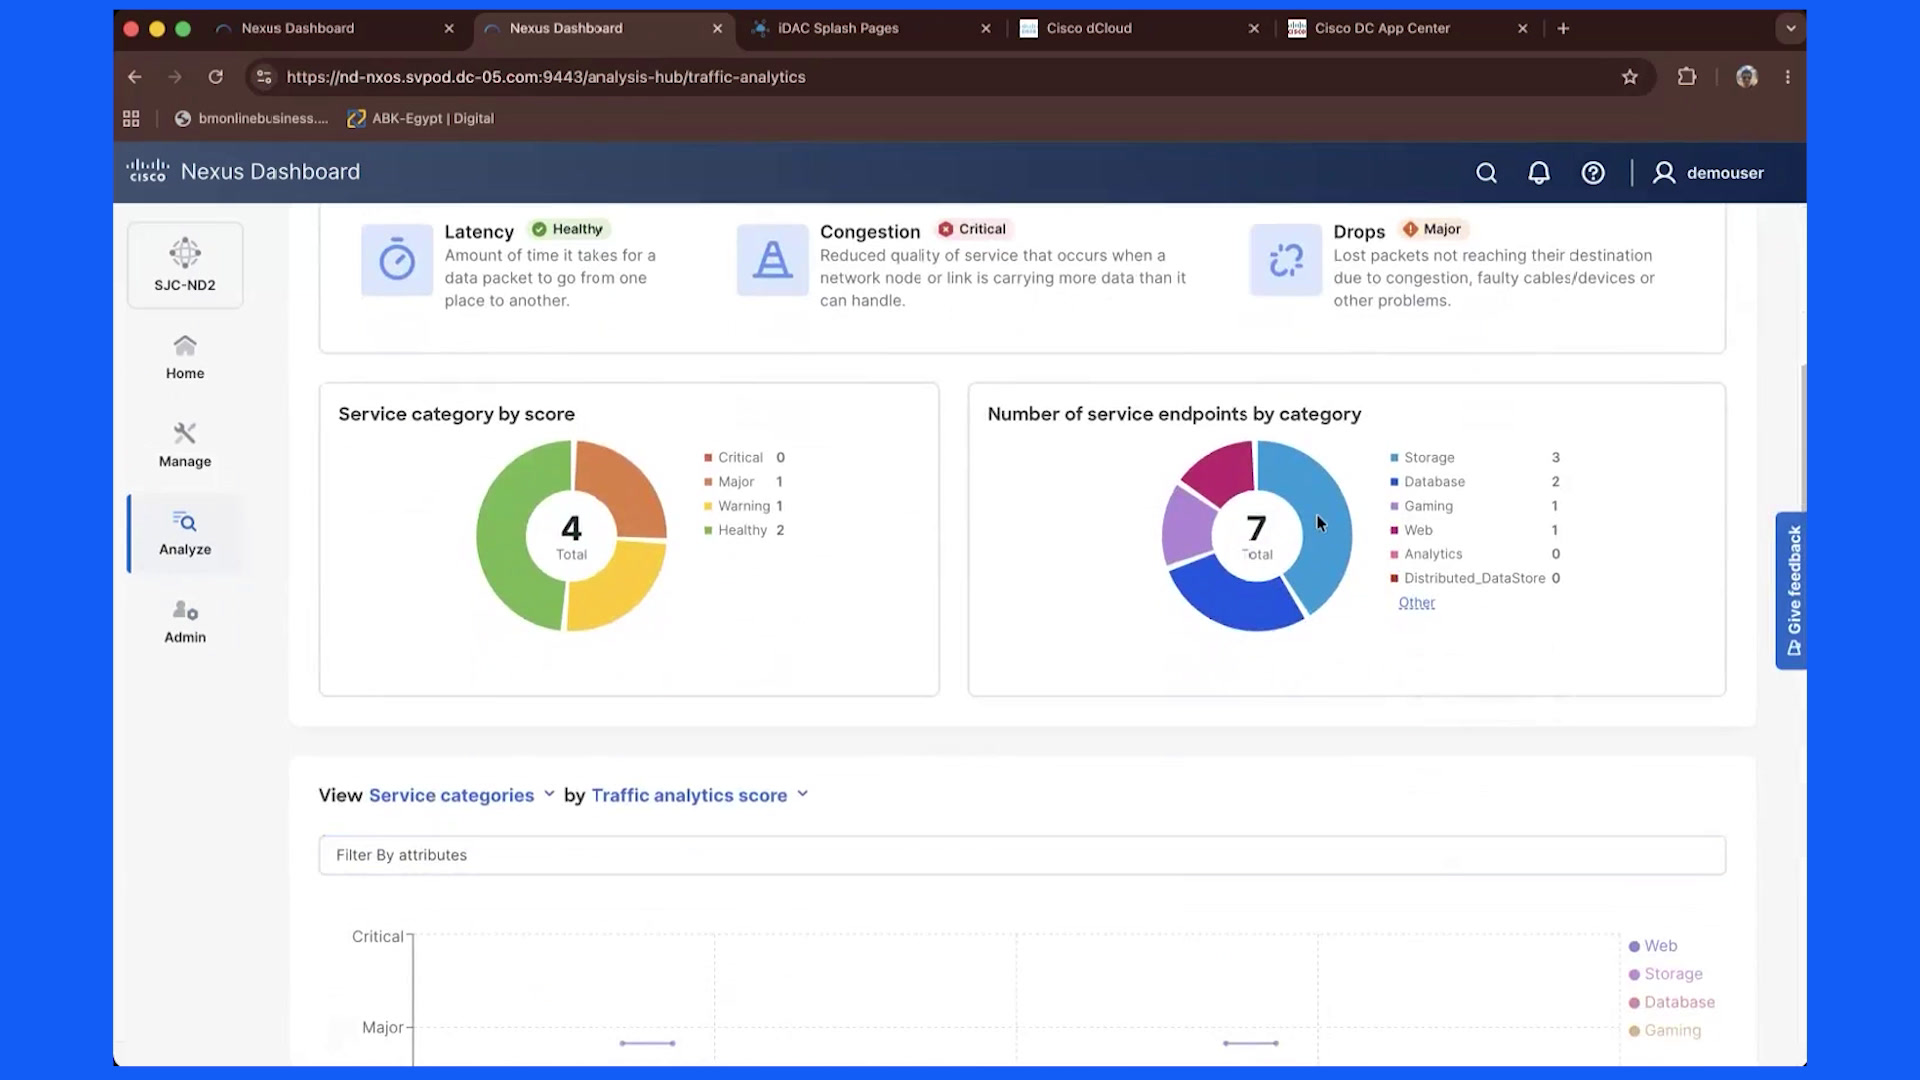This screenshot has width=1920, height=1080.
Task: Open the Nexus Dashboard search icon
Action: pos(1486,173)
